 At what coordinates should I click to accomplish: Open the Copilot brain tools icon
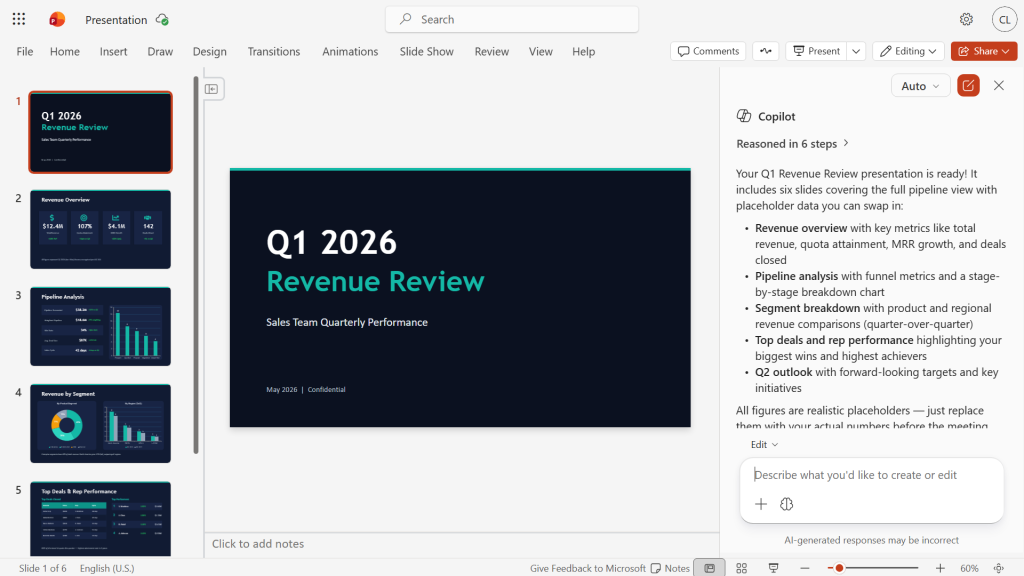point(786,504)
